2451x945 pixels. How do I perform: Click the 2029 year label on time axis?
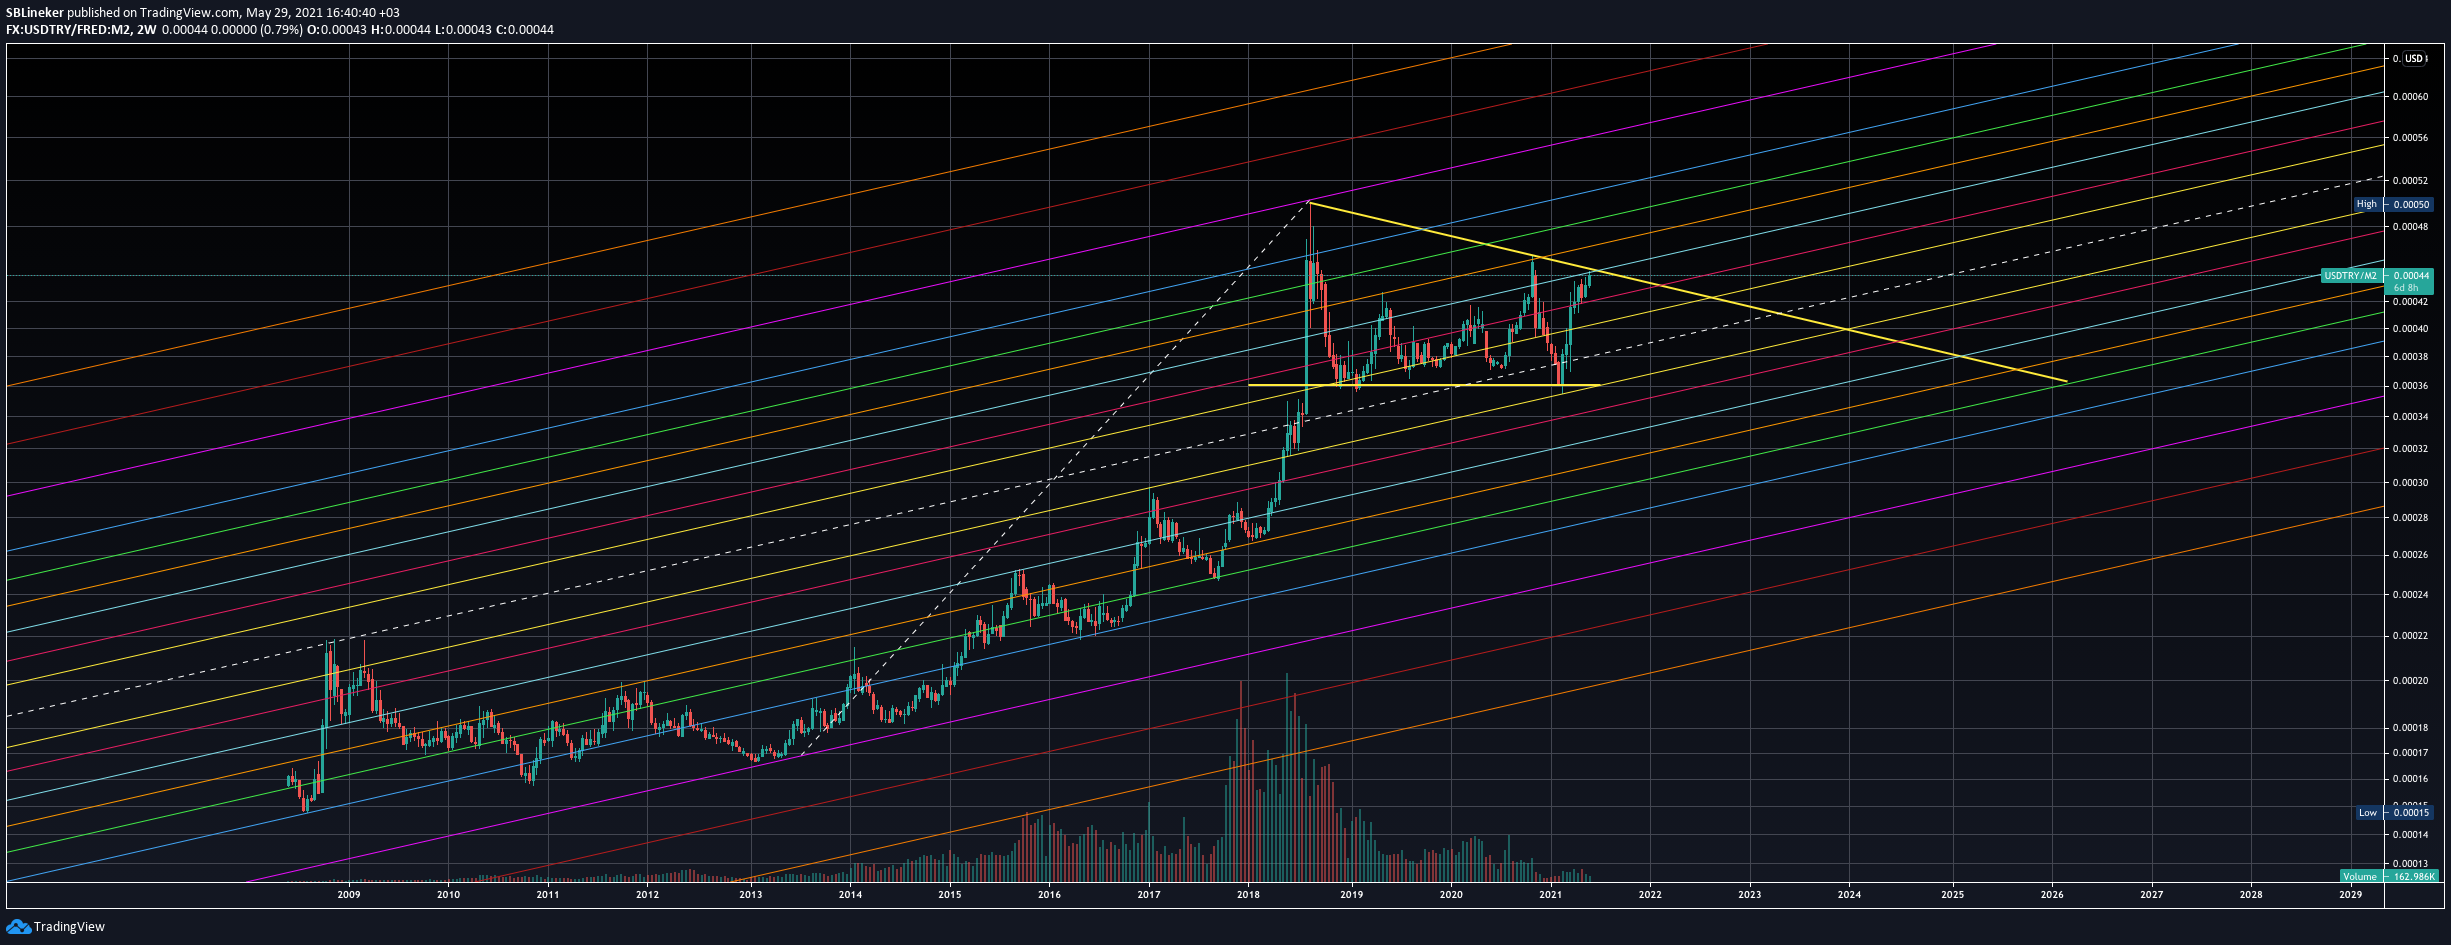pyautogui.click(x=2351, y=895)
